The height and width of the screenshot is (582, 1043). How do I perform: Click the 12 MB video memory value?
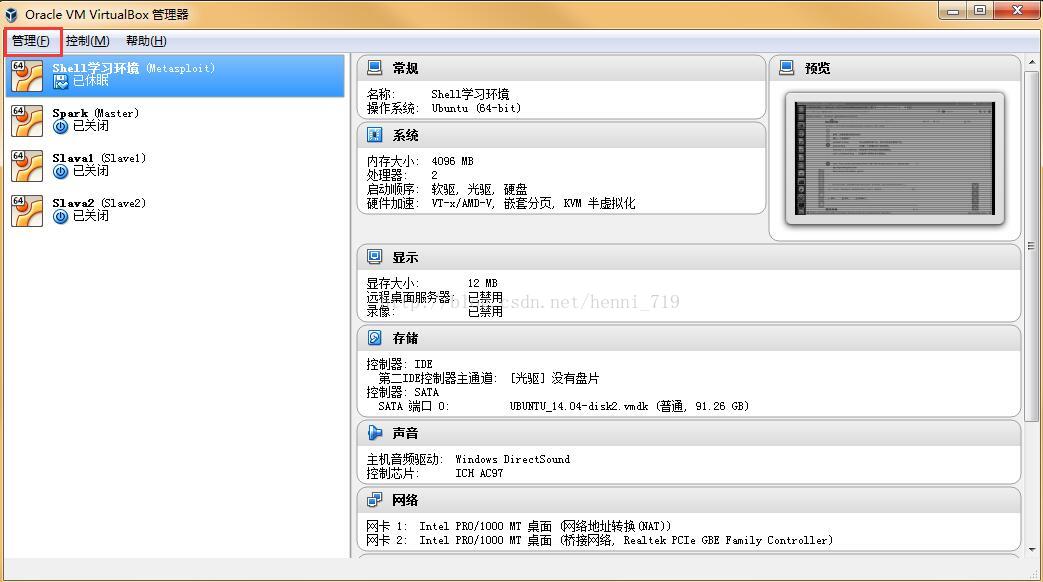(x=482, y=283)
